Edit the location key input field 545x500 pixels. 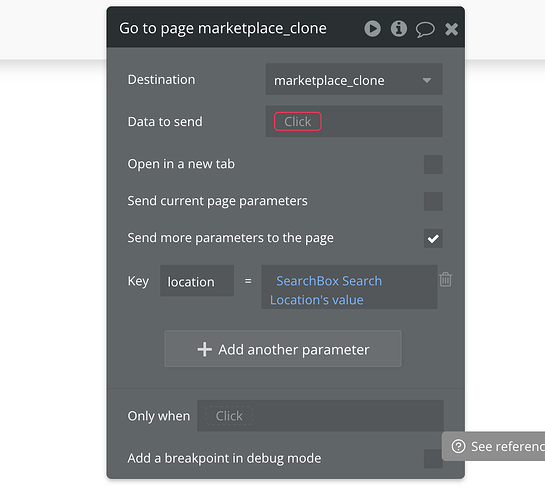click(197, 281)
